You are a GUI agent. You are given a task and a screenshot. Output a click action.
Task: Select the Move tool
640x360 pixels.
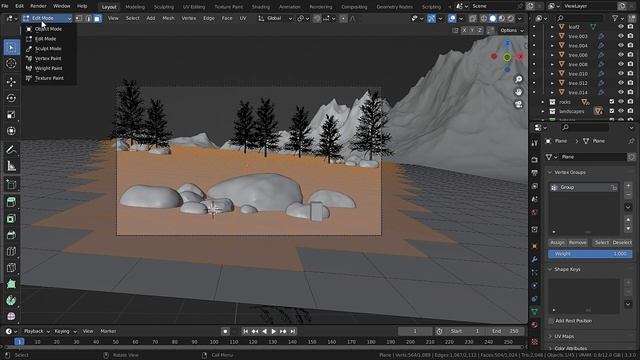tap(11, 82)
